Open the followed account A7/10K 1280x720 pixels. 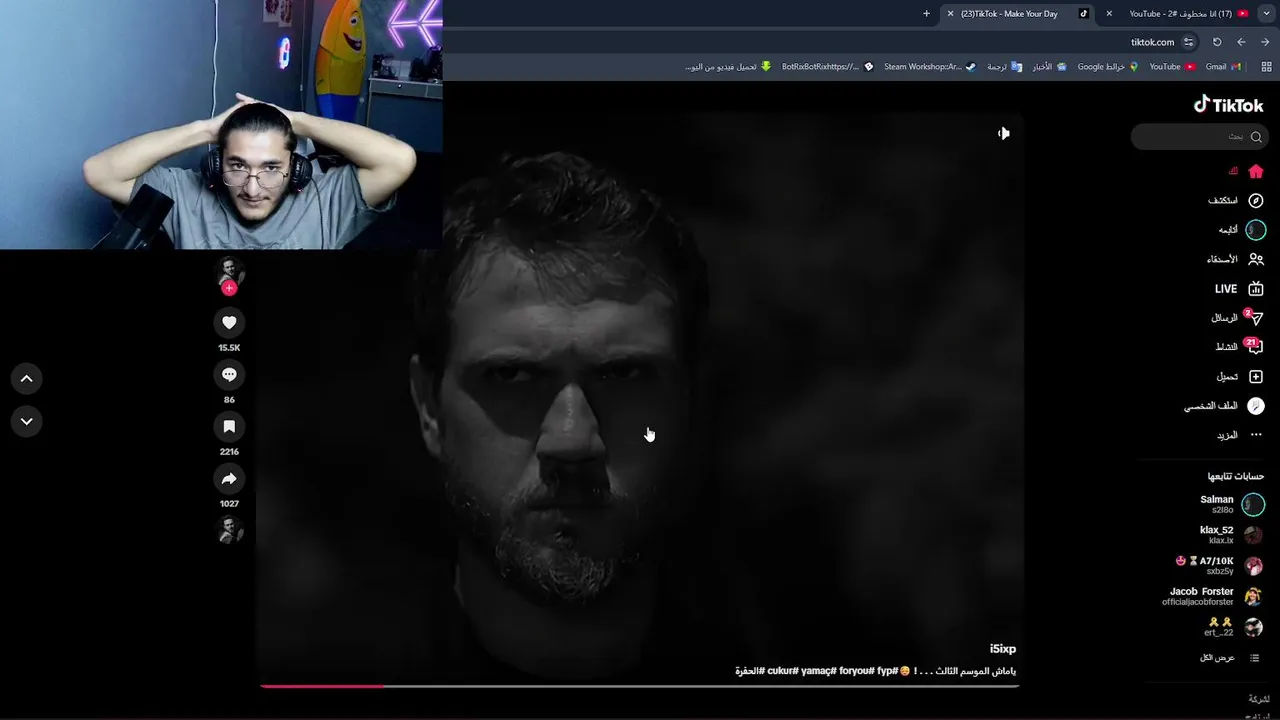coord(1221,566)
